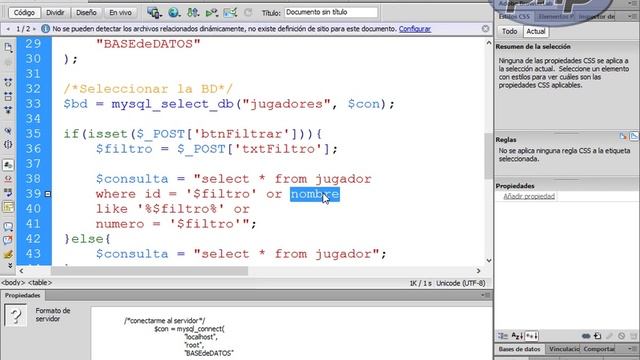640x360 pixels.
Task: Click the Unicode (UTF-8) status text
Action: coord(460,283)
